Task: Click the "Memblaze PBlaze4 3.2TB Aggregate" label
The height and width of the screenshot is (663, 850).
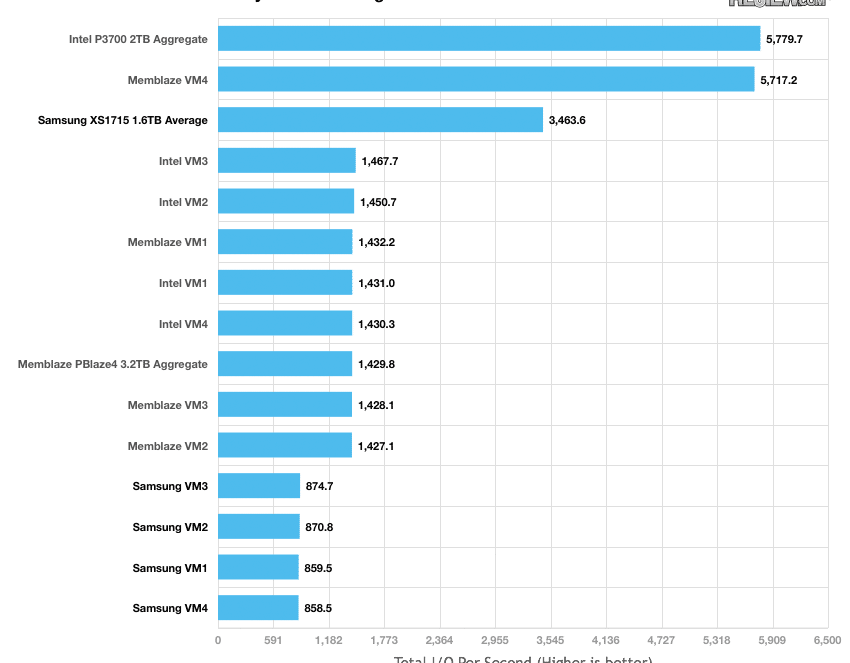Action: pyautogui.click(x=113, y=364)
